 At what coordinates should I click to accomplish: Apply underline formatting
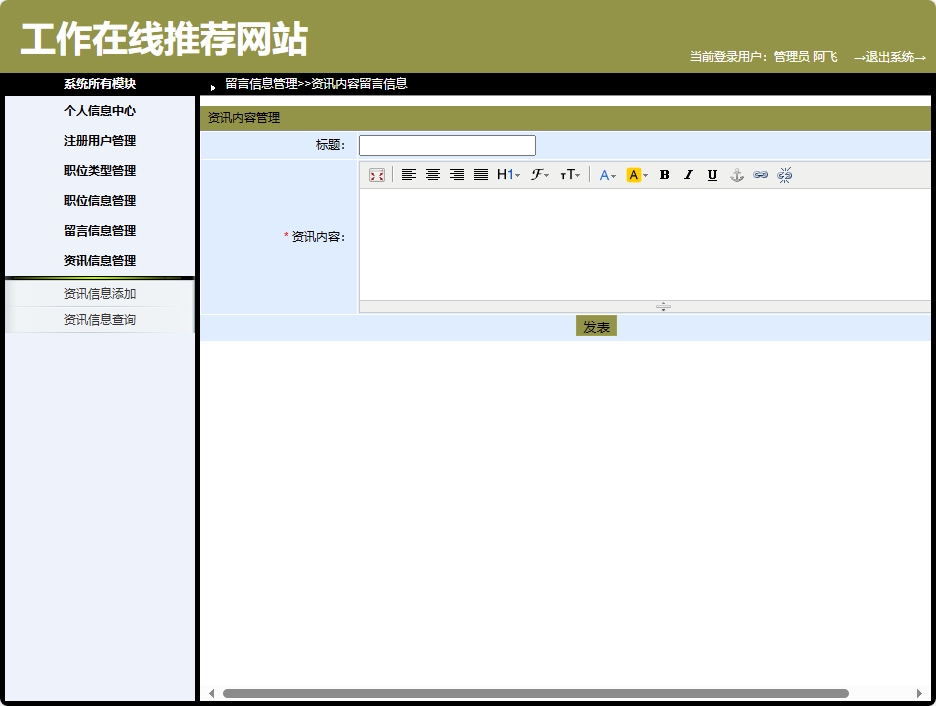point(712,175)
